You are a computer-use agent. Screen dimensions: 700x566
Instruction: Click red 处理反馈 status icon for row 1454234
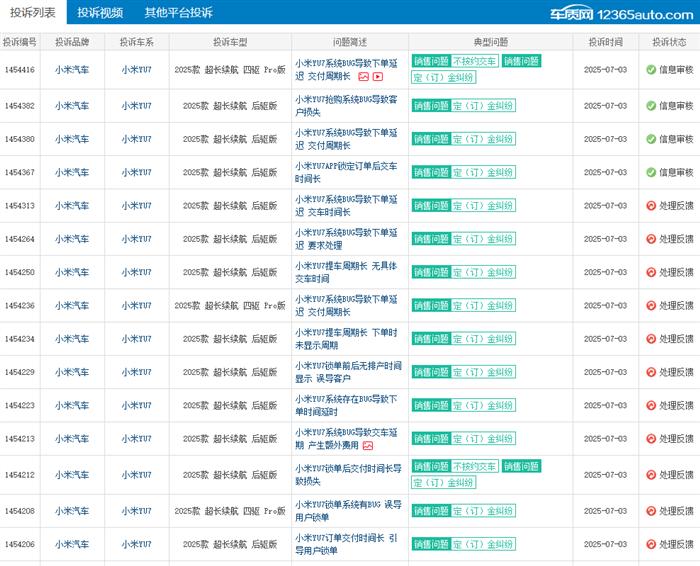pyautogui.click(x=651, y=339)
